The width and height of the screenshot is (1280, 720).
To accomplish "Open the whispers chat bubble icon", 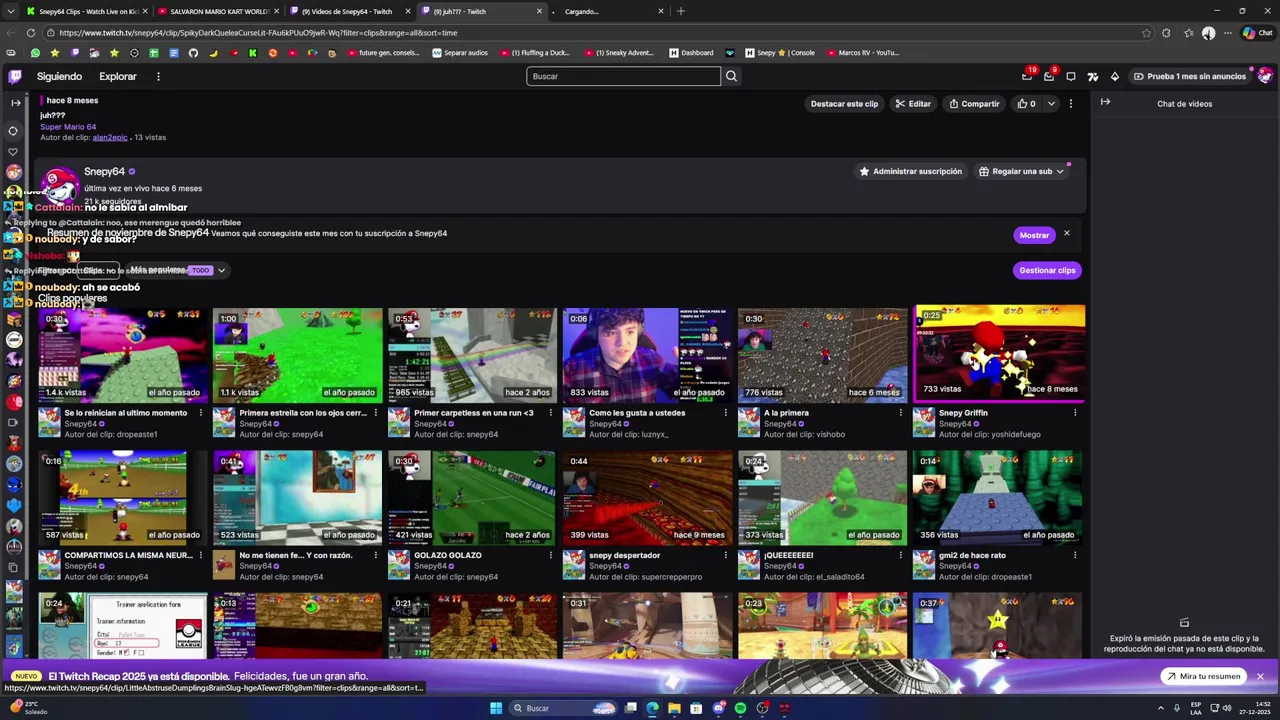I will click(x=1070, y=76).
